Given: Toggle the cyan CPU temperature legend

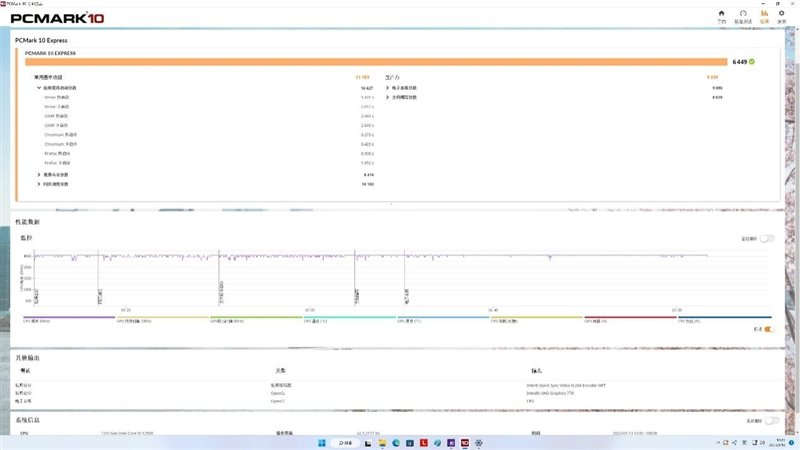Looking at the screenshot, I should pyautogui.click(x=349, y=319).
